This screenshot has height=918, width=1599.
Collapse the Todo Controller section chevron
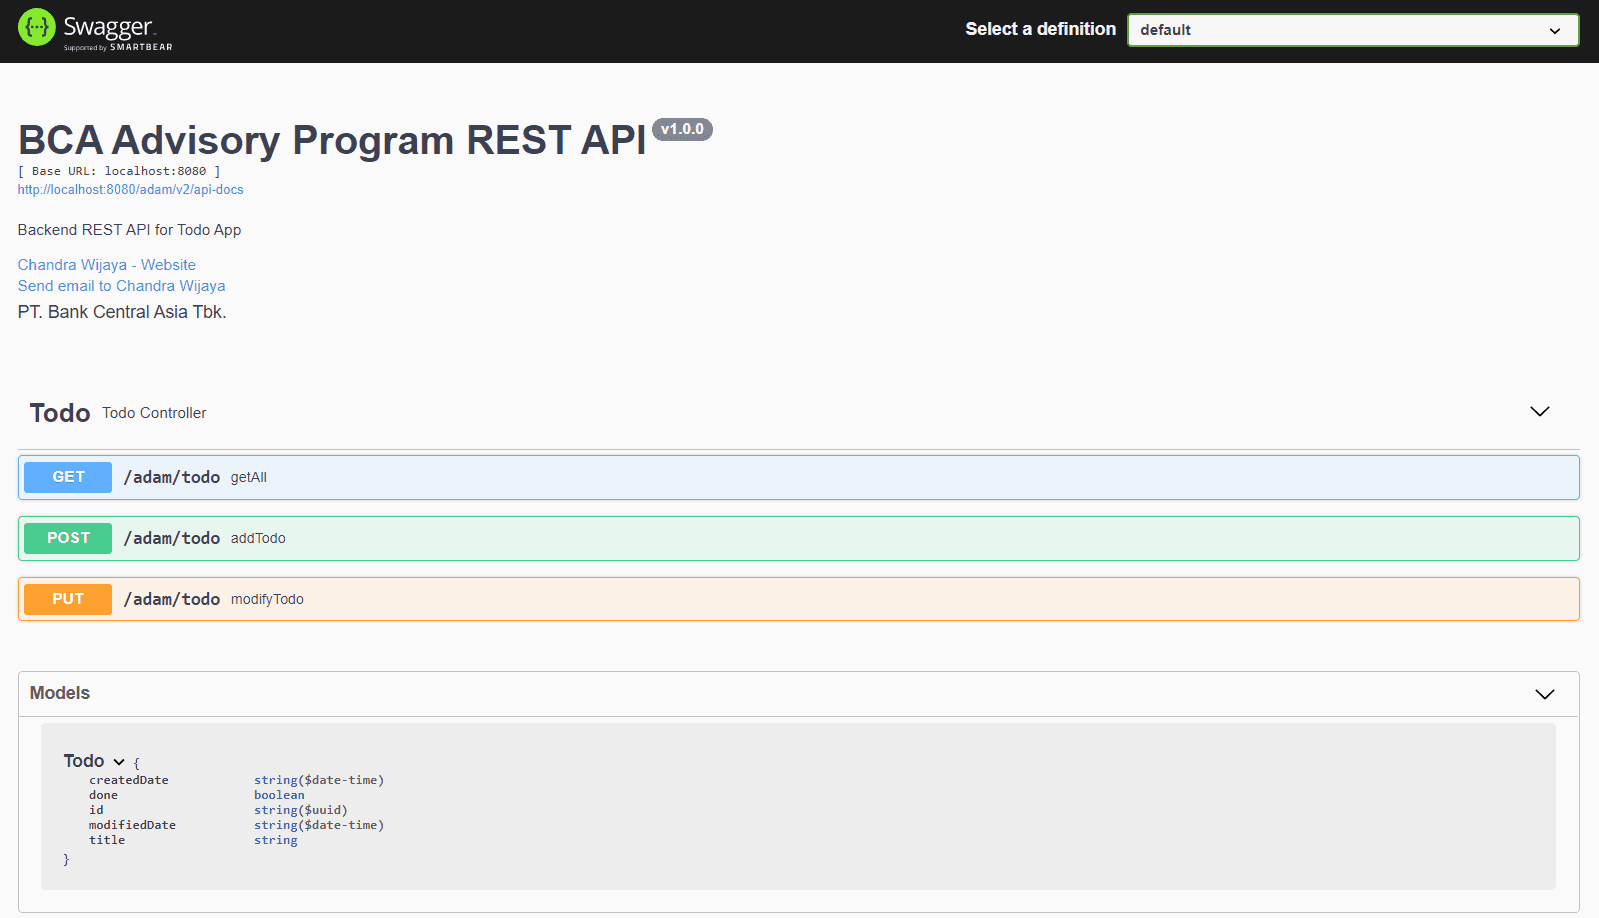(1540, 412)
